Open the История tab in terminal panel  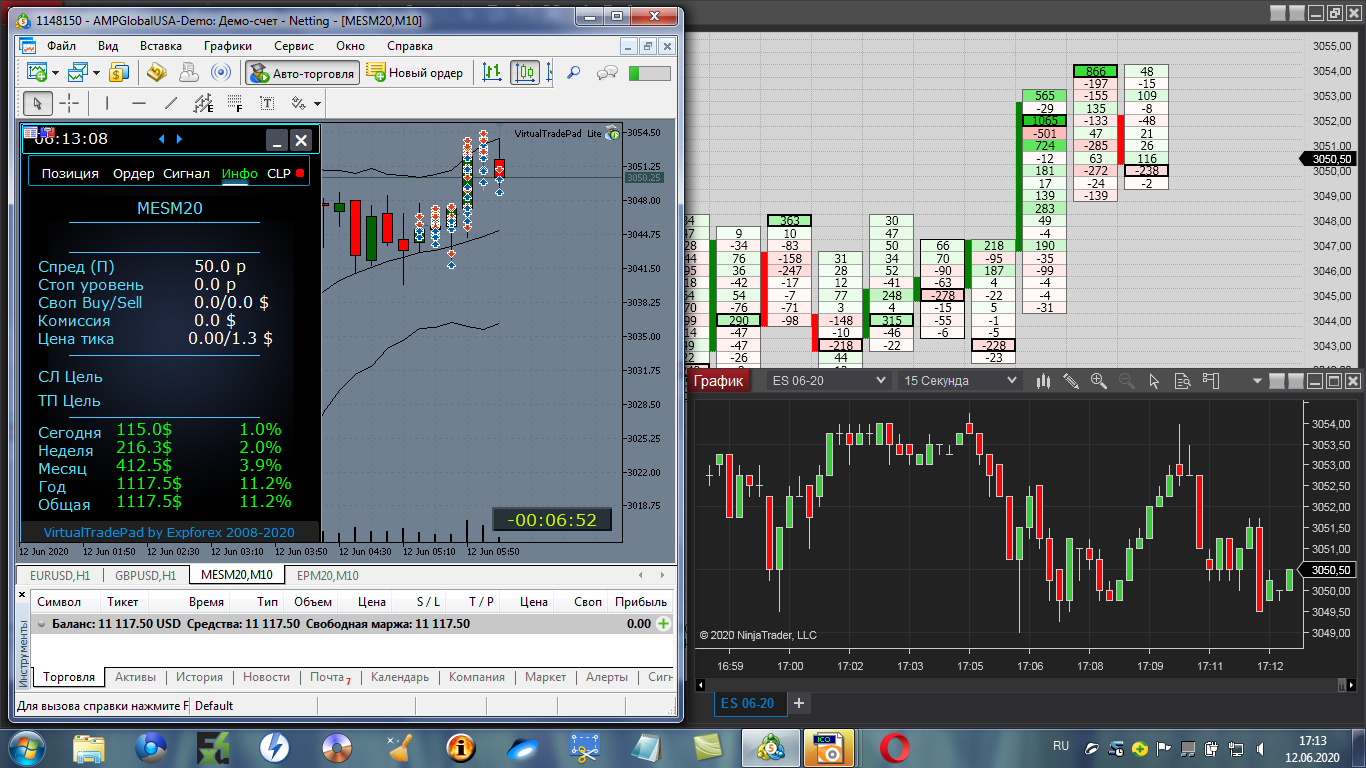(199, 677)
